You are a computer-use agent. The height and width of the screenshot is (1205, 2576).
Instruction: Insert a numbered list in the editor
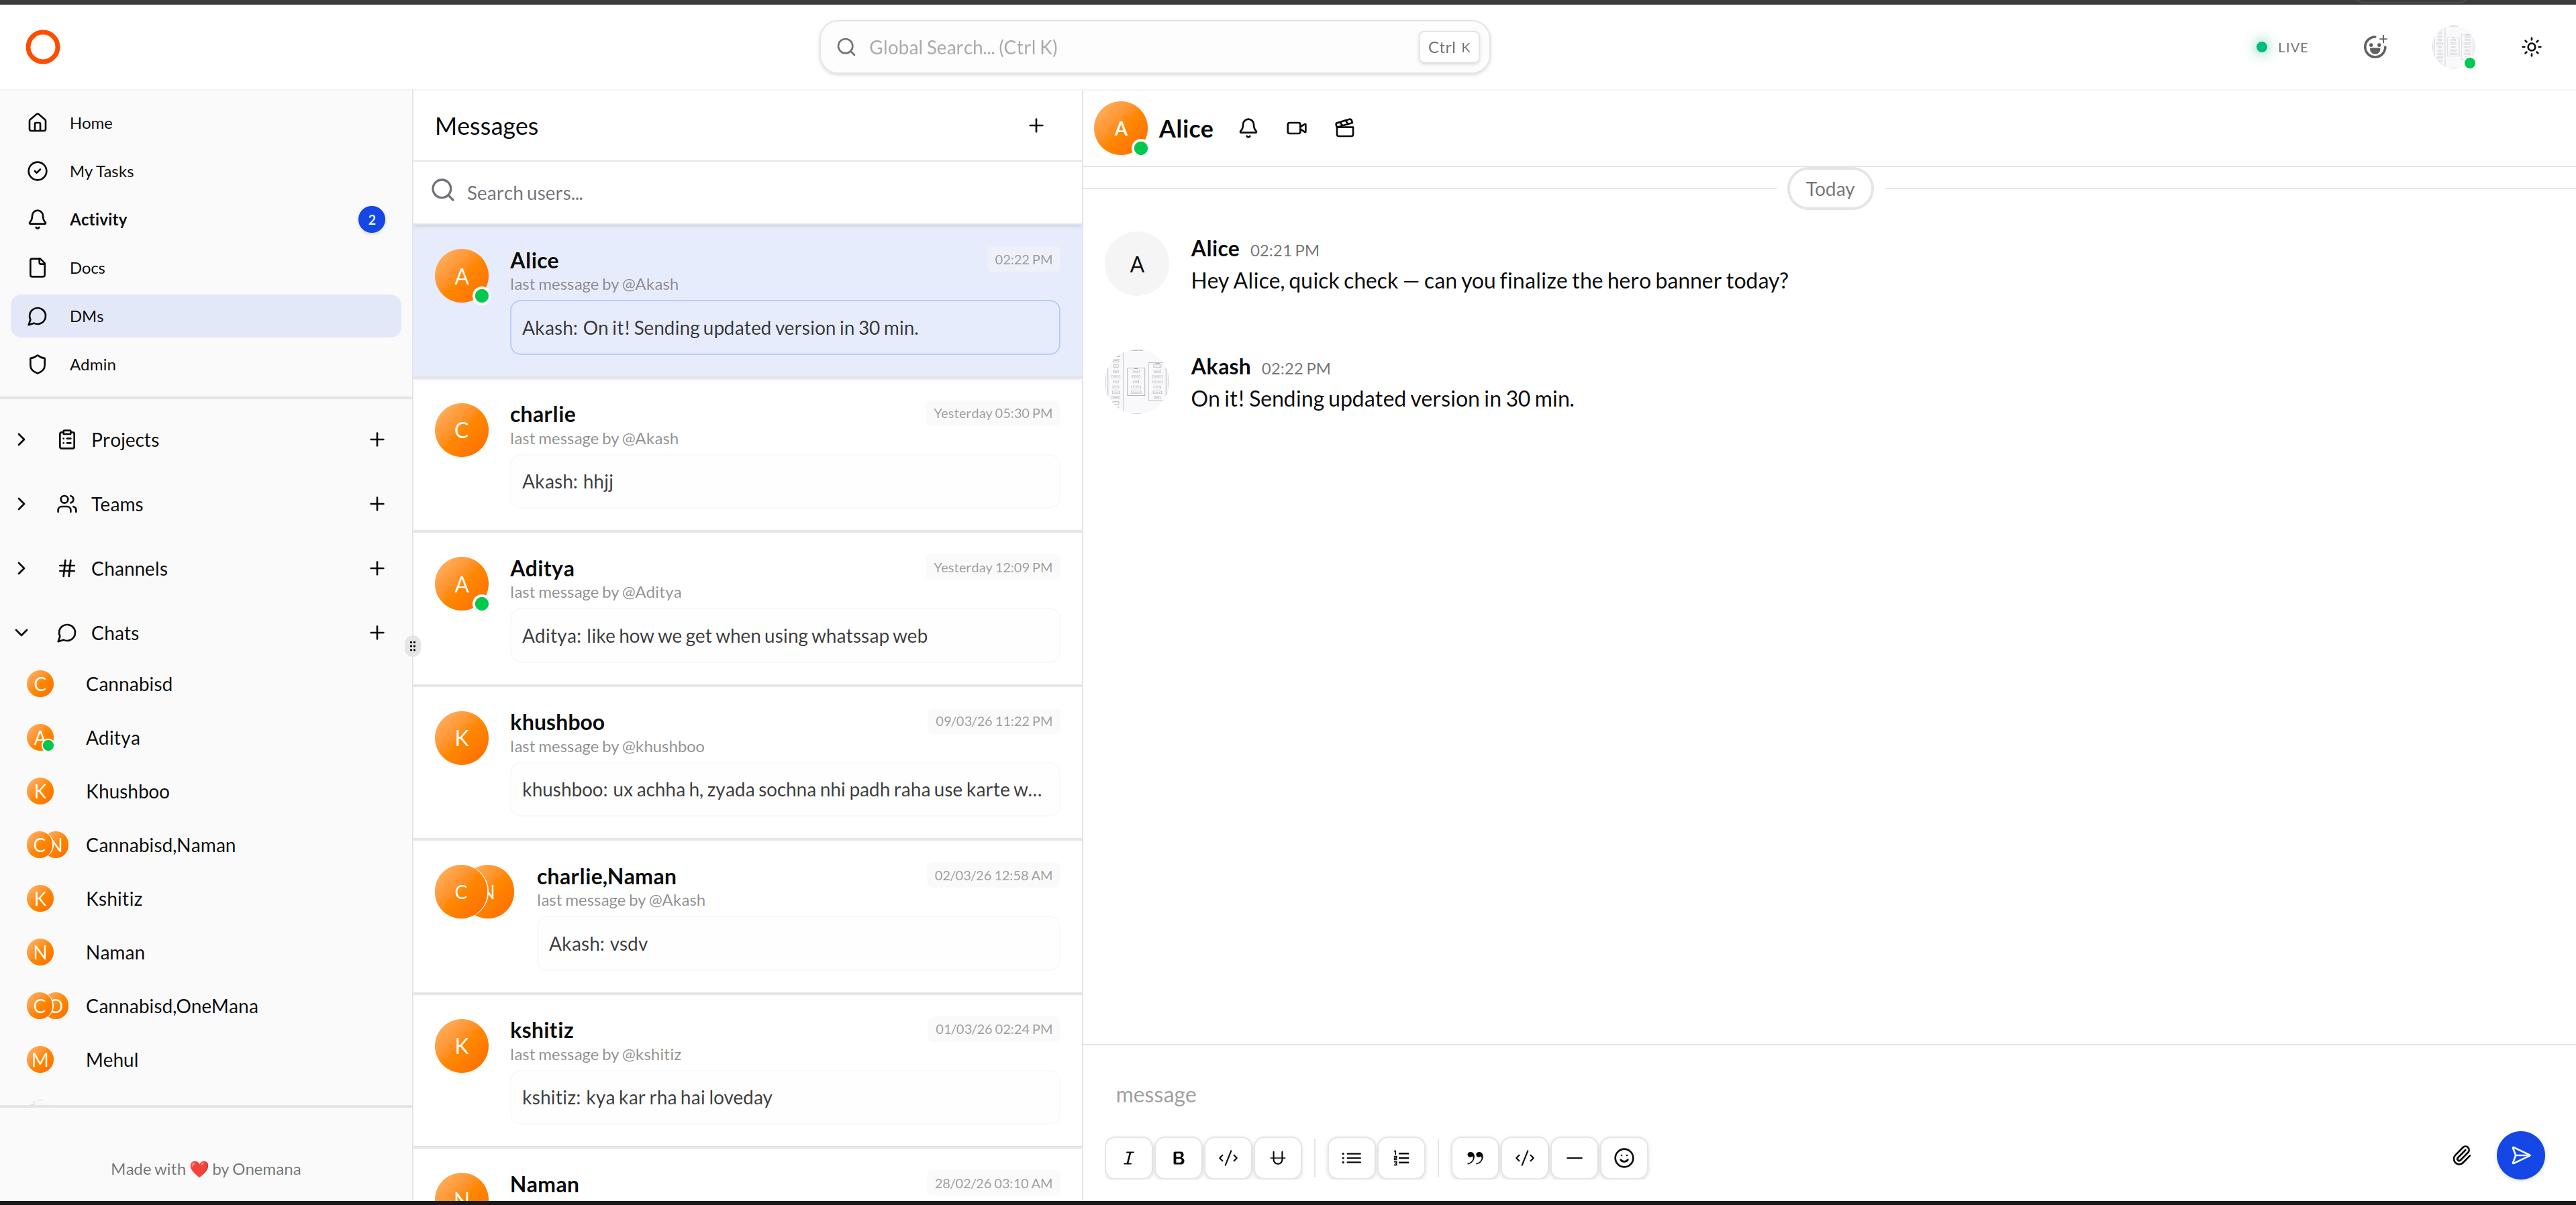[1401, 1158]
